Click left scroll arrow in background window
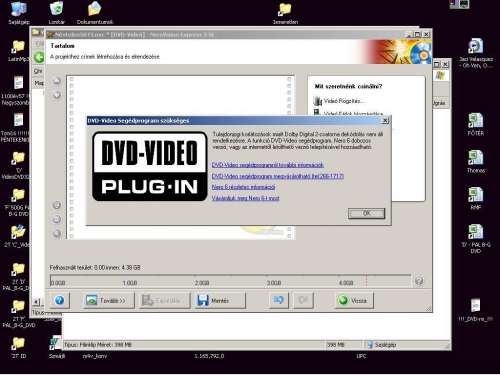Screen dimensions: 500x375 click(36, 302)
